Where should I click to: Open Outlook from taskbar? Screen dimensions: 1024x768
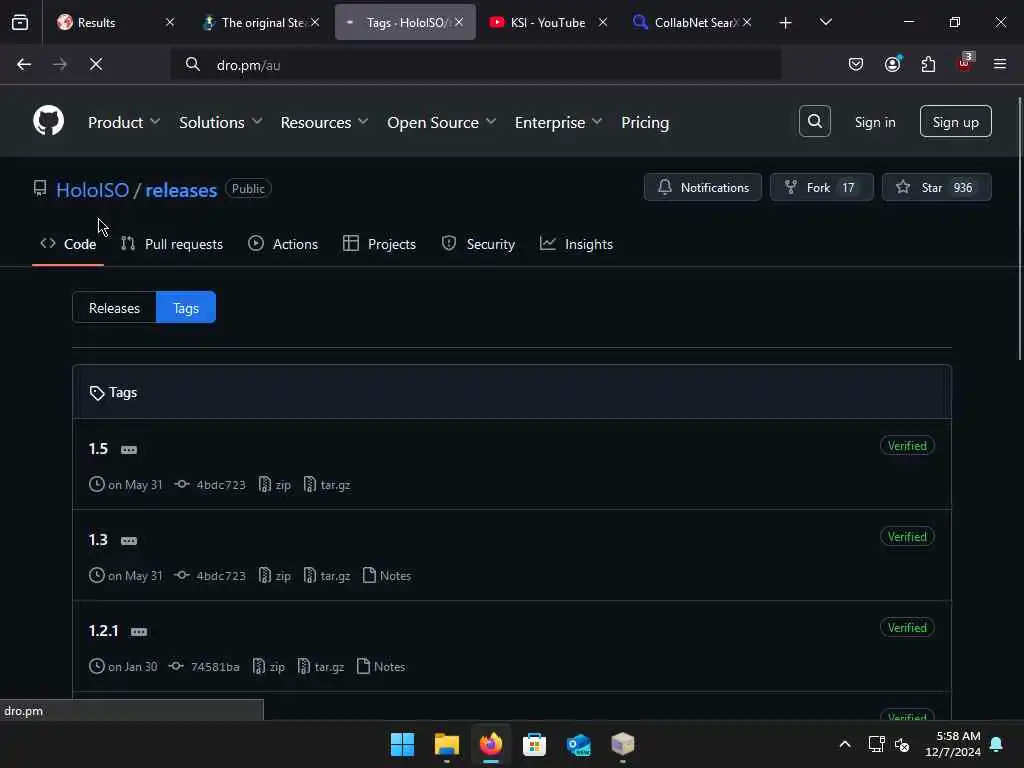579,744
